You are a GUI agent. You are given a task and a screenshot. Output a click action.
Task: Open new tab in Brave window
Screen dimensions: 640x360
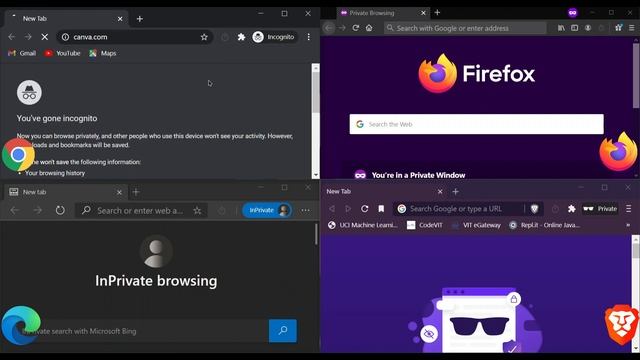(456, 191)
